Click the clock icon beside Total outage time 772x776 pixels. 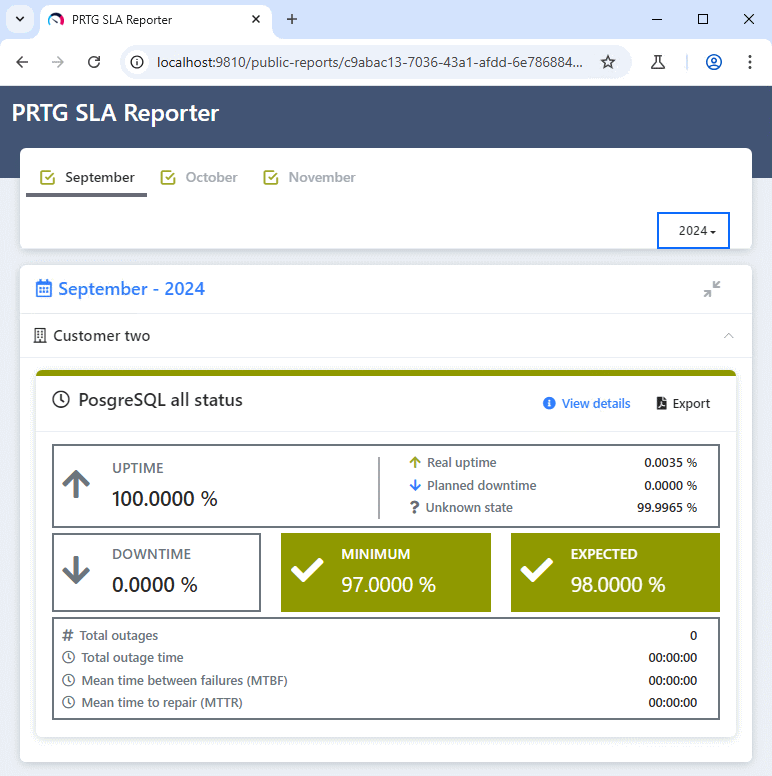tap(68, 657)
